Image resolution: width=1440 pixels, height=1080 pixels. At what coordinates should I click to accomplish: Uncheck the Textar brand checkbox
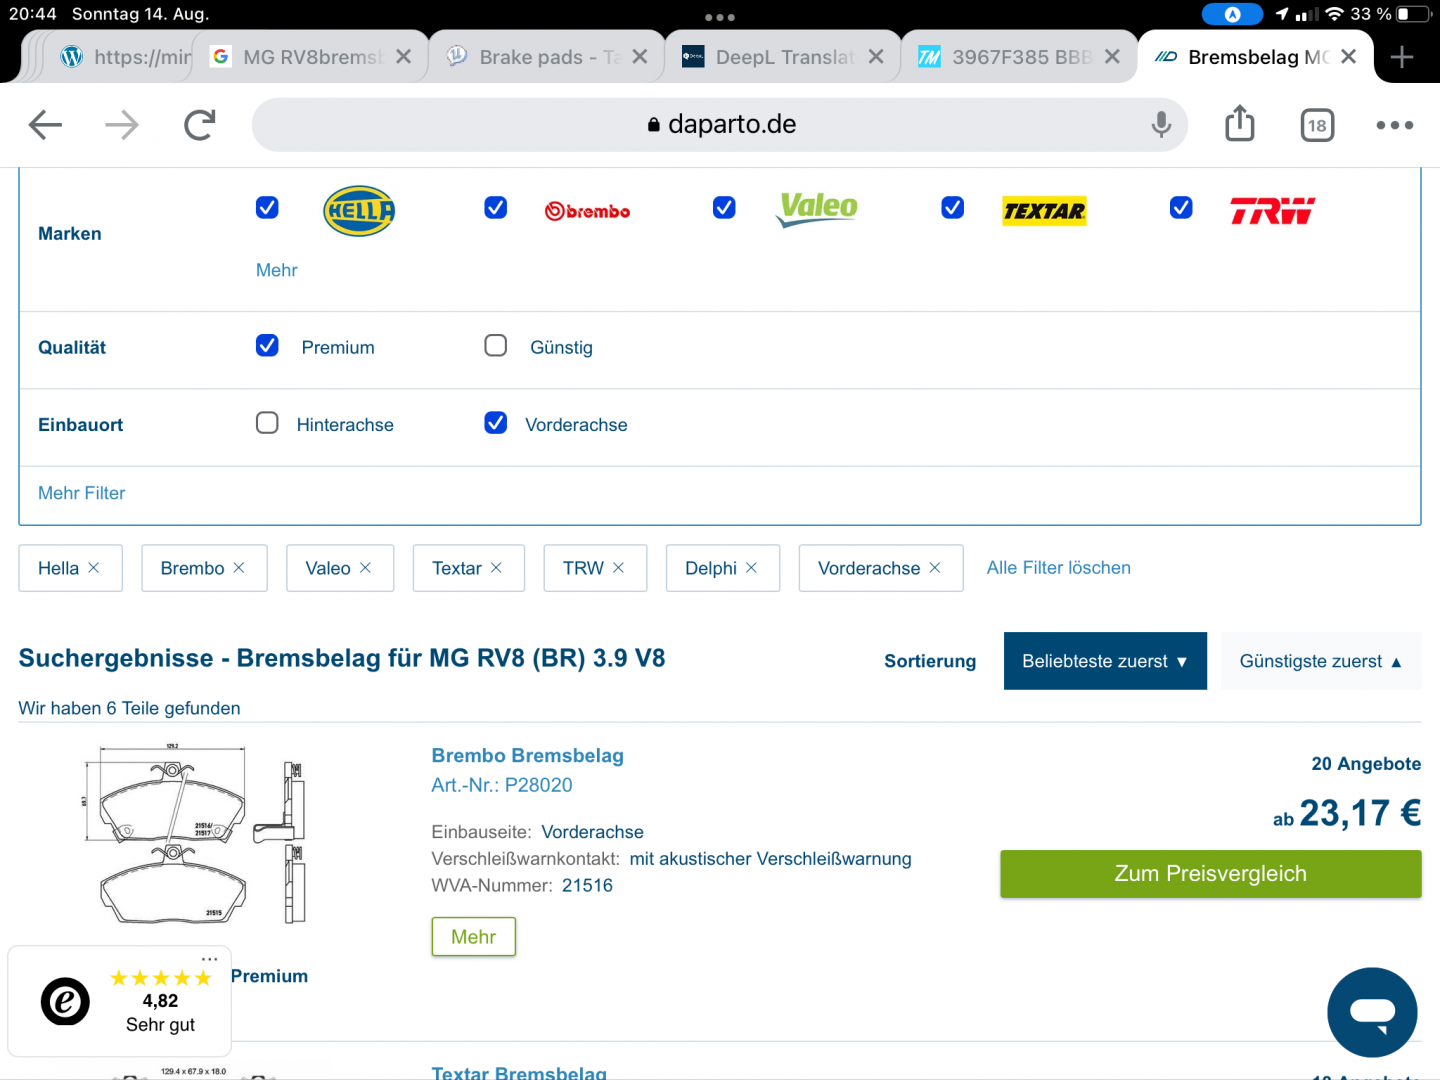coord(953,207)
